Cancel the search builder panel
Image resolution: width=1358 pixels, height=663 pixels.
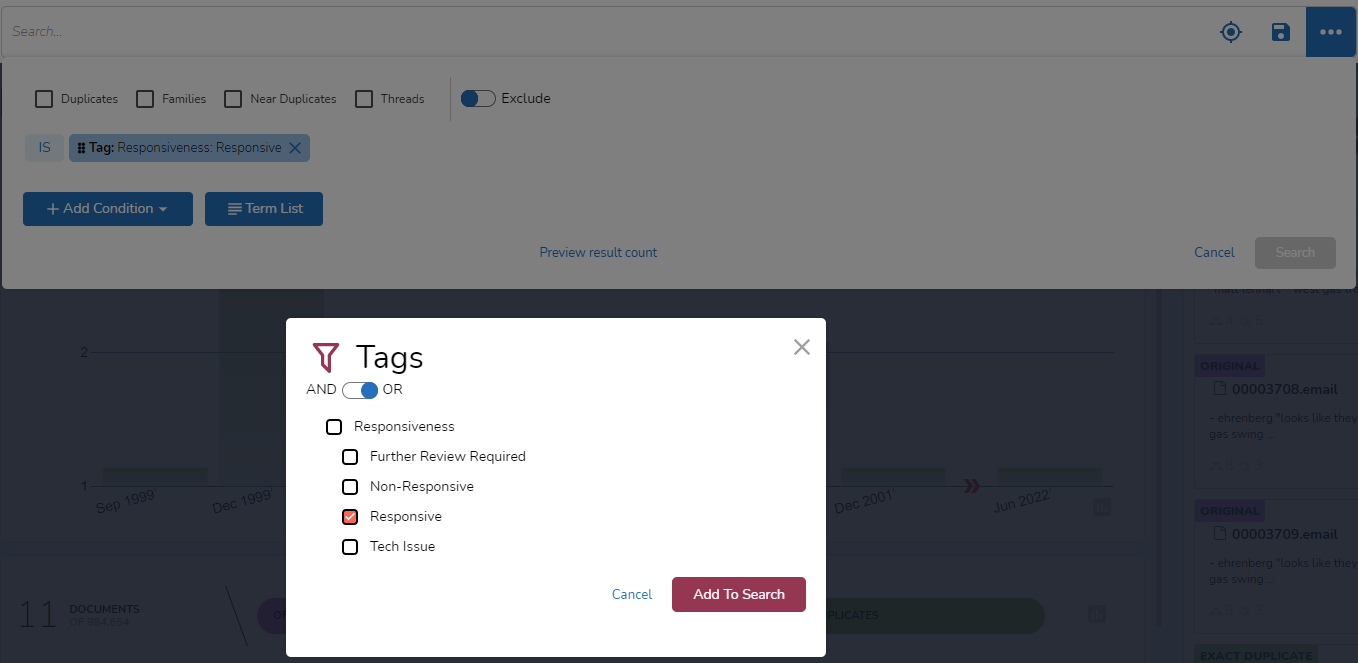(1214, 253)
